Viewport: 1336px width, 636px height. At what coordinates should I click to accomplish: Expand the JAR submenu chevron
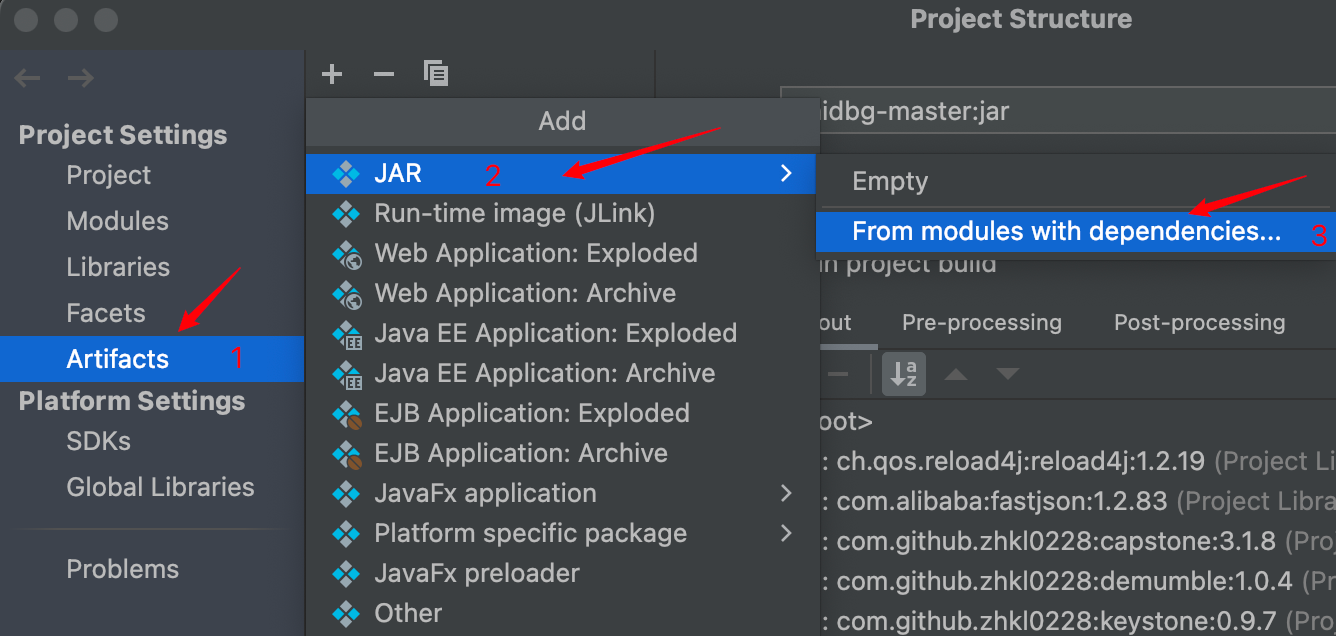point(787,172)
